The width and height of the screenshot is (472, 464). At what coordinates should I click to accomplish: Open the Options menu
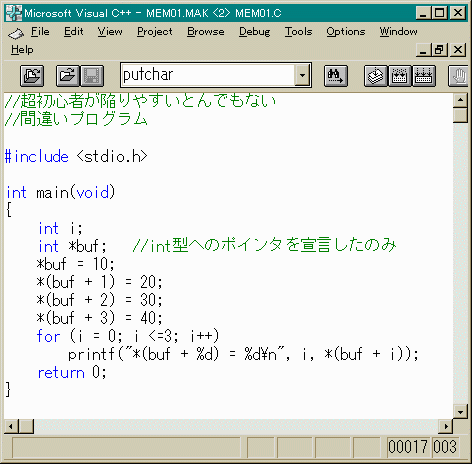click(x=346, y=32)
